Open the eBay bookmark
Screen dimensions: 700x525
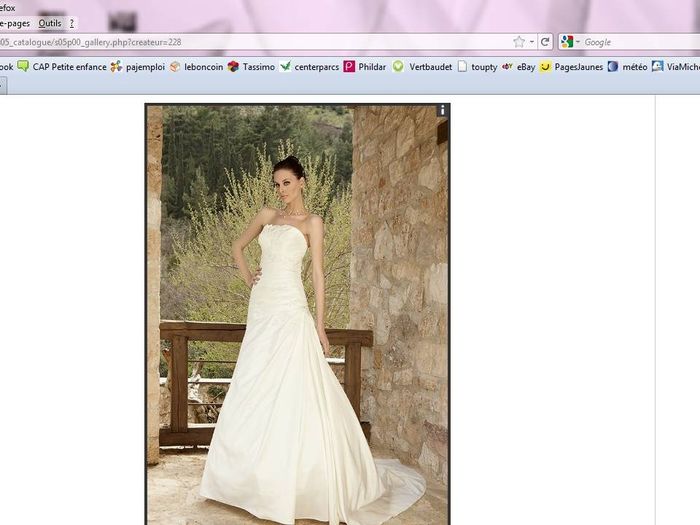(526, 67)
